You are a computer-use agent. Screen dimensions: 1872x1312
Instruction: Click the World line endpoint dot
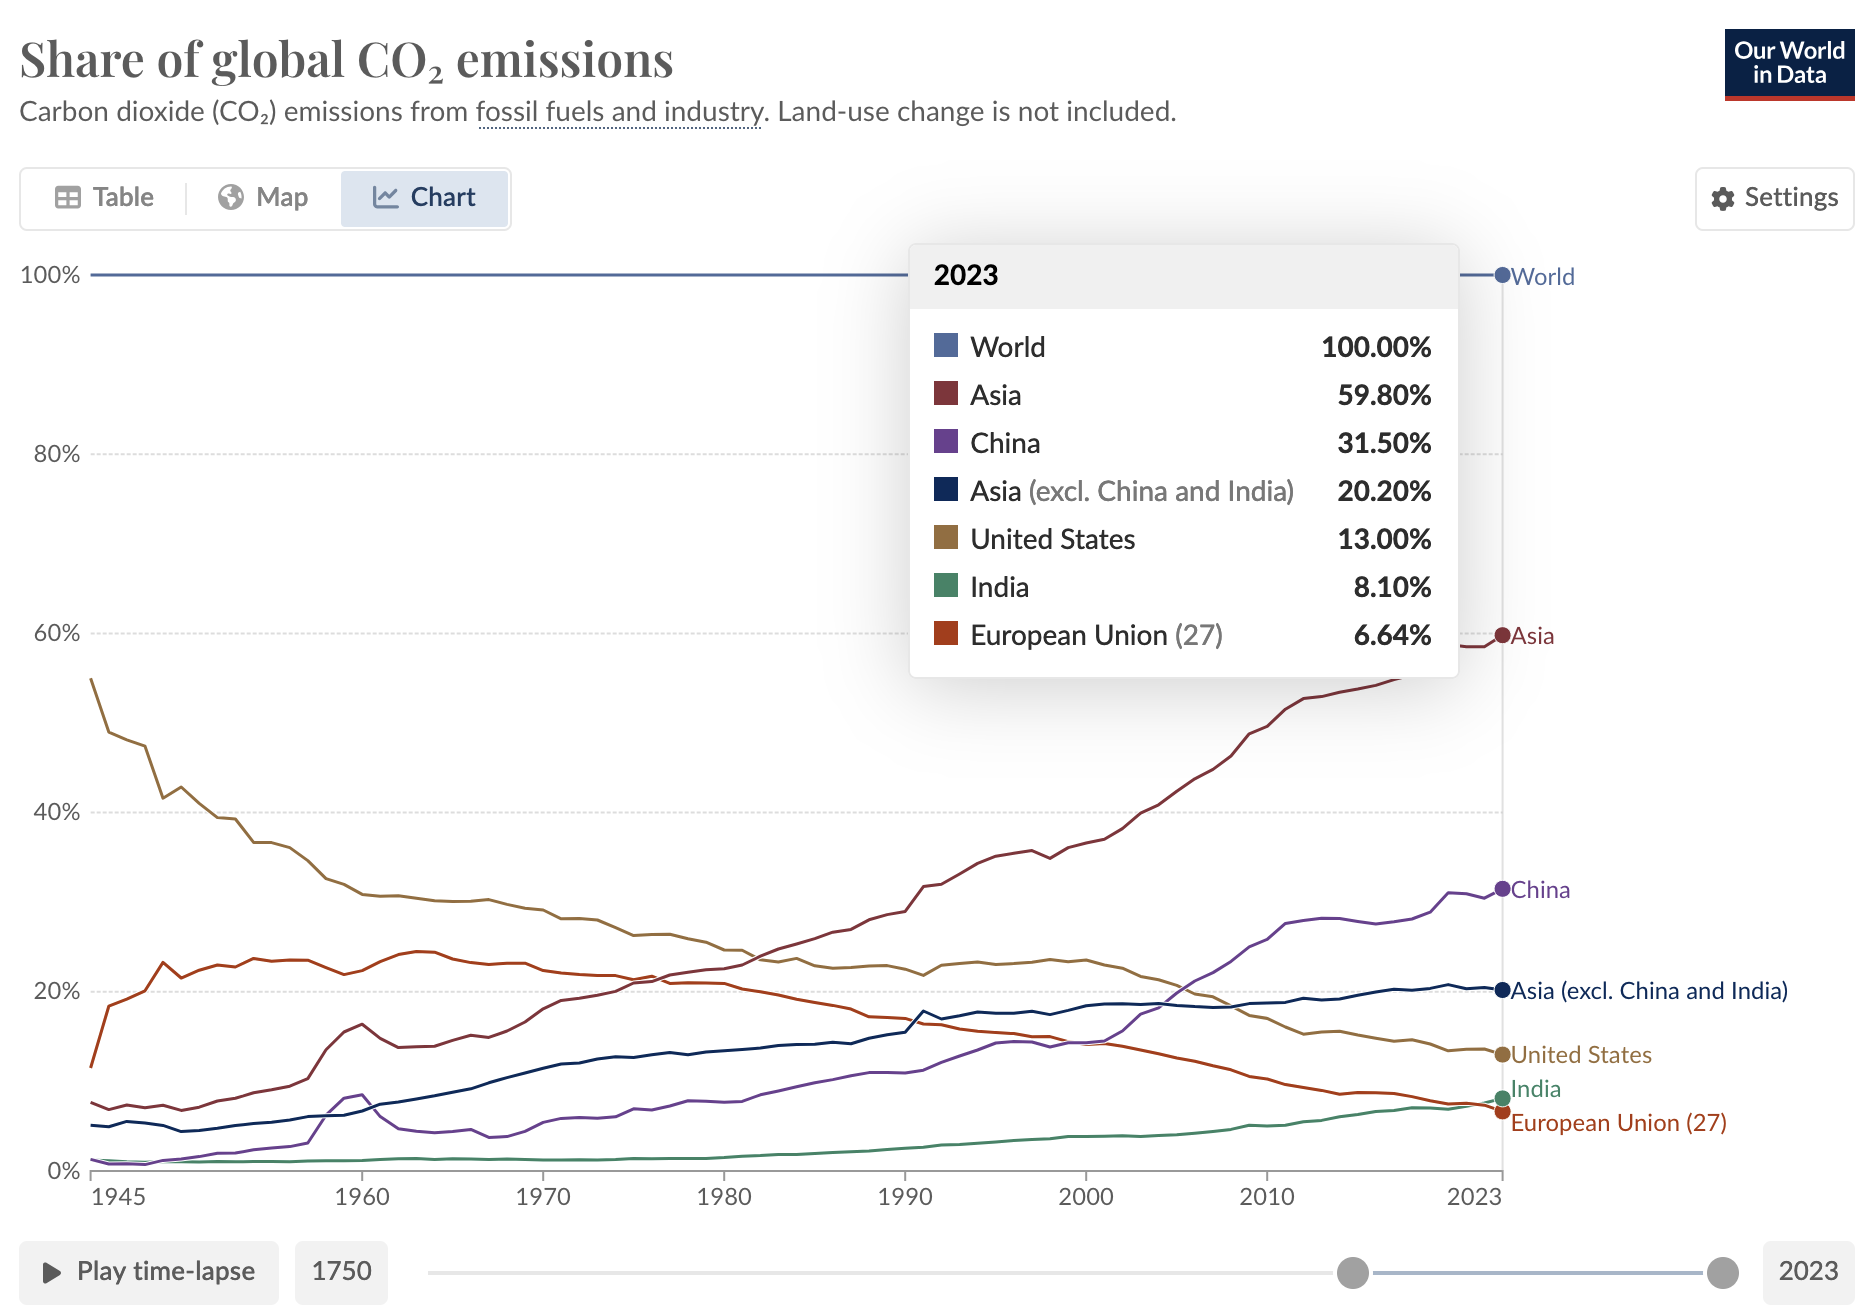pyautogui.click(x=1502, y=275)
